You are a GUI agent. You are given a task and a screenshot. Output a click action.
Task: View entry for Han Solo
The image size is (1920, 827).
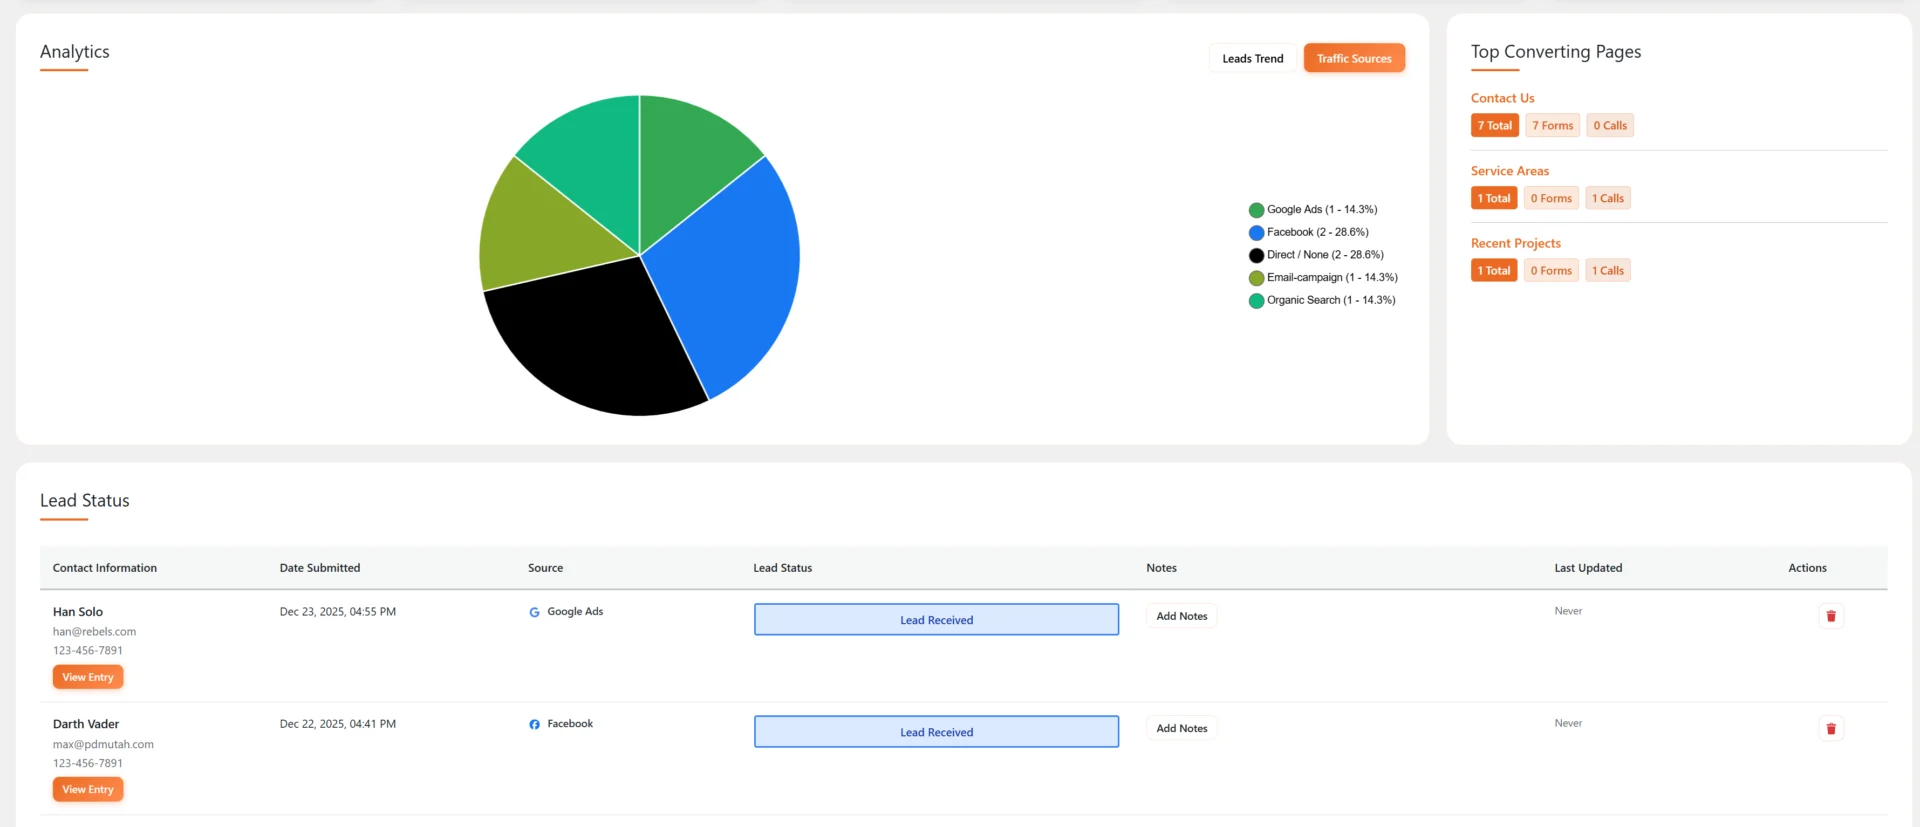[88, 677]
